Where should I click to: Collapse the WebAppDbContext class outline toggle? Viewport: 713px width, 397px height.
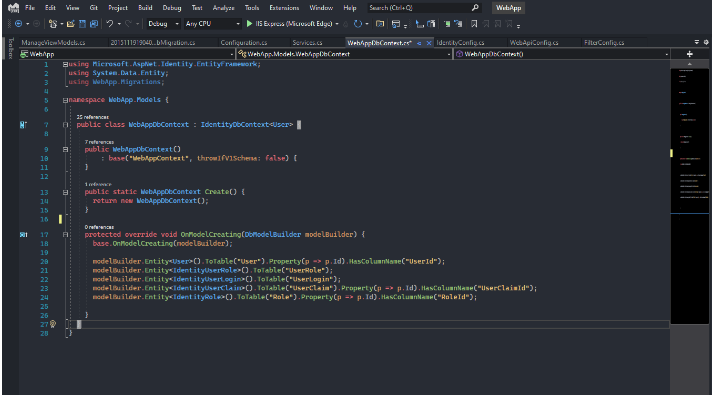point(65,125)
